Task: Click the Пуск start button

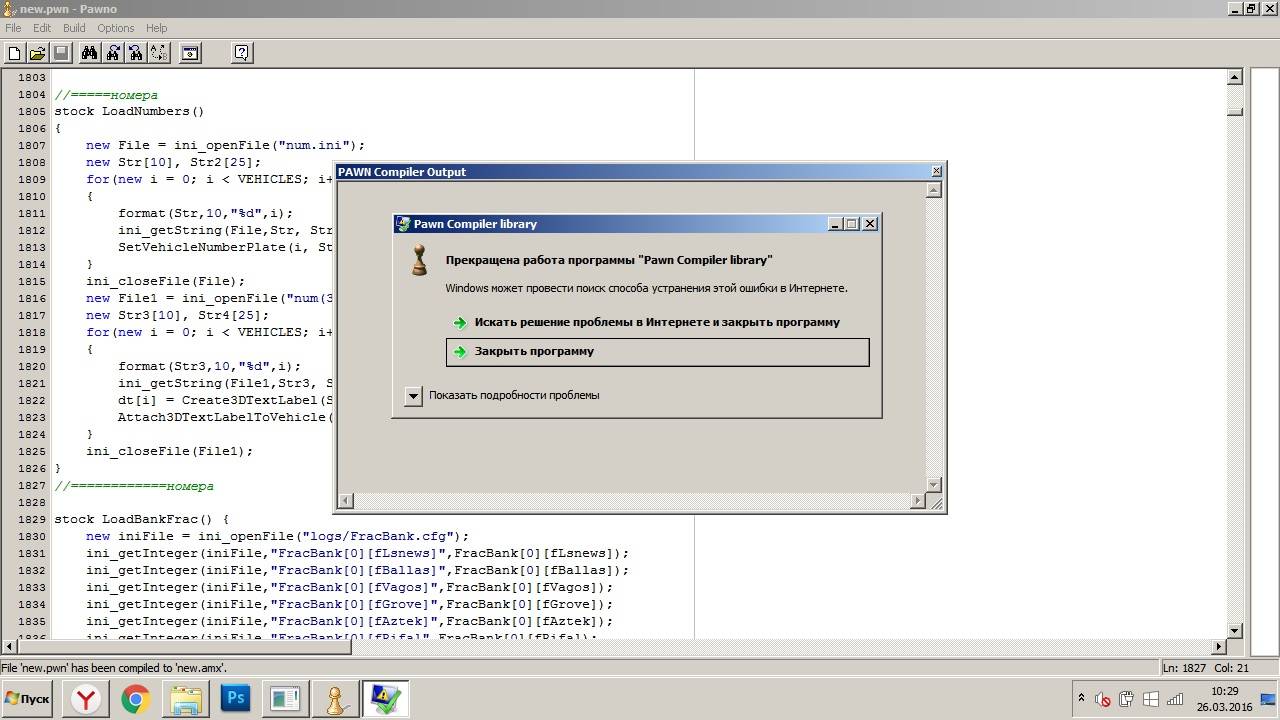Action: click(27, 699)
